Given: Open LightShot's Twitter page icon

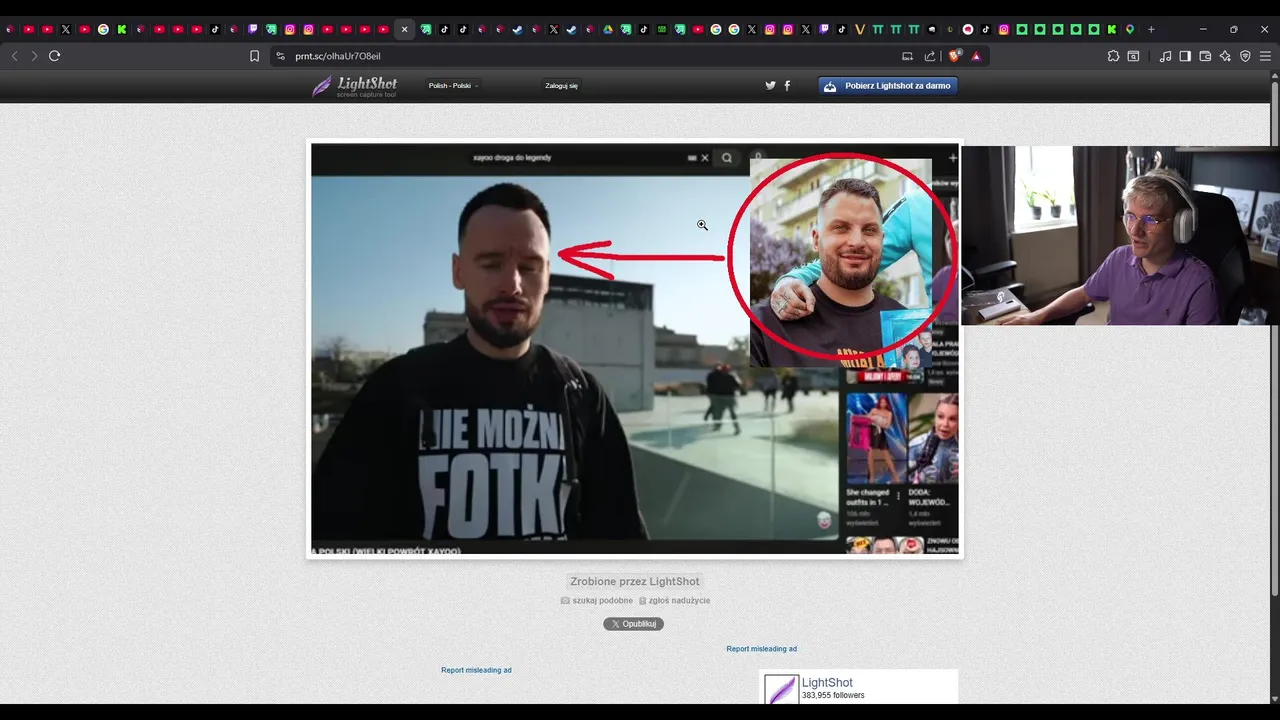Looking at the screenshot, I should [x=770, y=86].
